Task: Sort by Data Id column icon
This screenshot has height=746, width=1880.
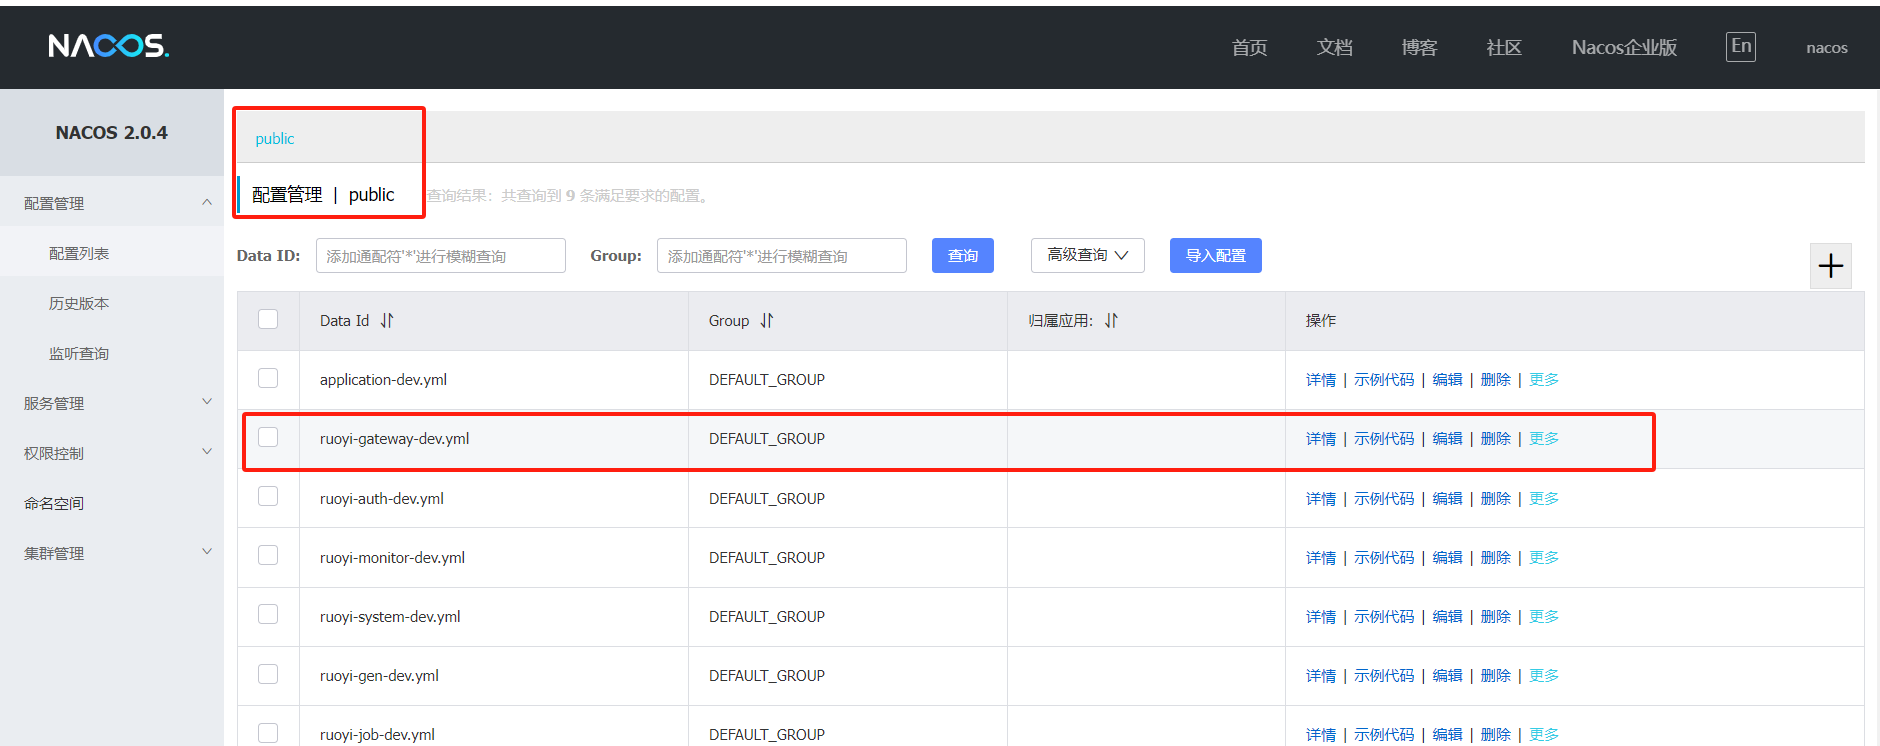Action: coord(387,321)
